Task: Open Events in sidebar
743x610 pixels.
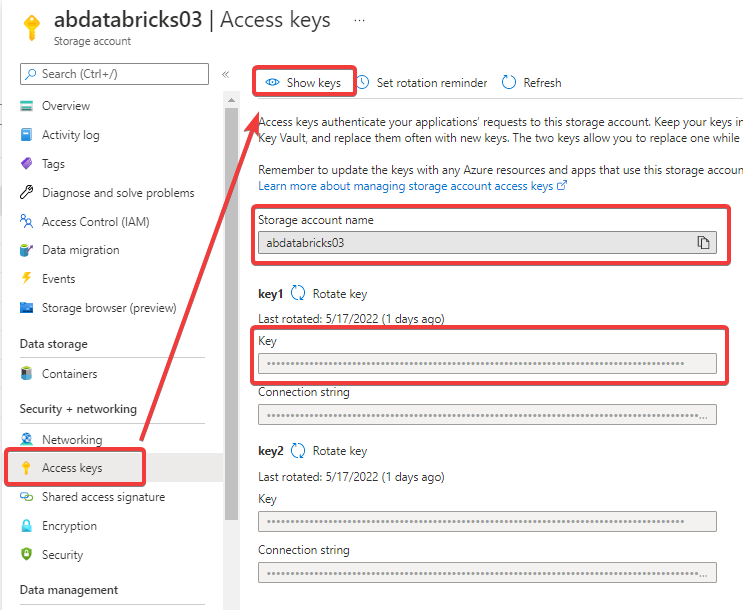Action: pyautogui.click(x=58, y=279)
